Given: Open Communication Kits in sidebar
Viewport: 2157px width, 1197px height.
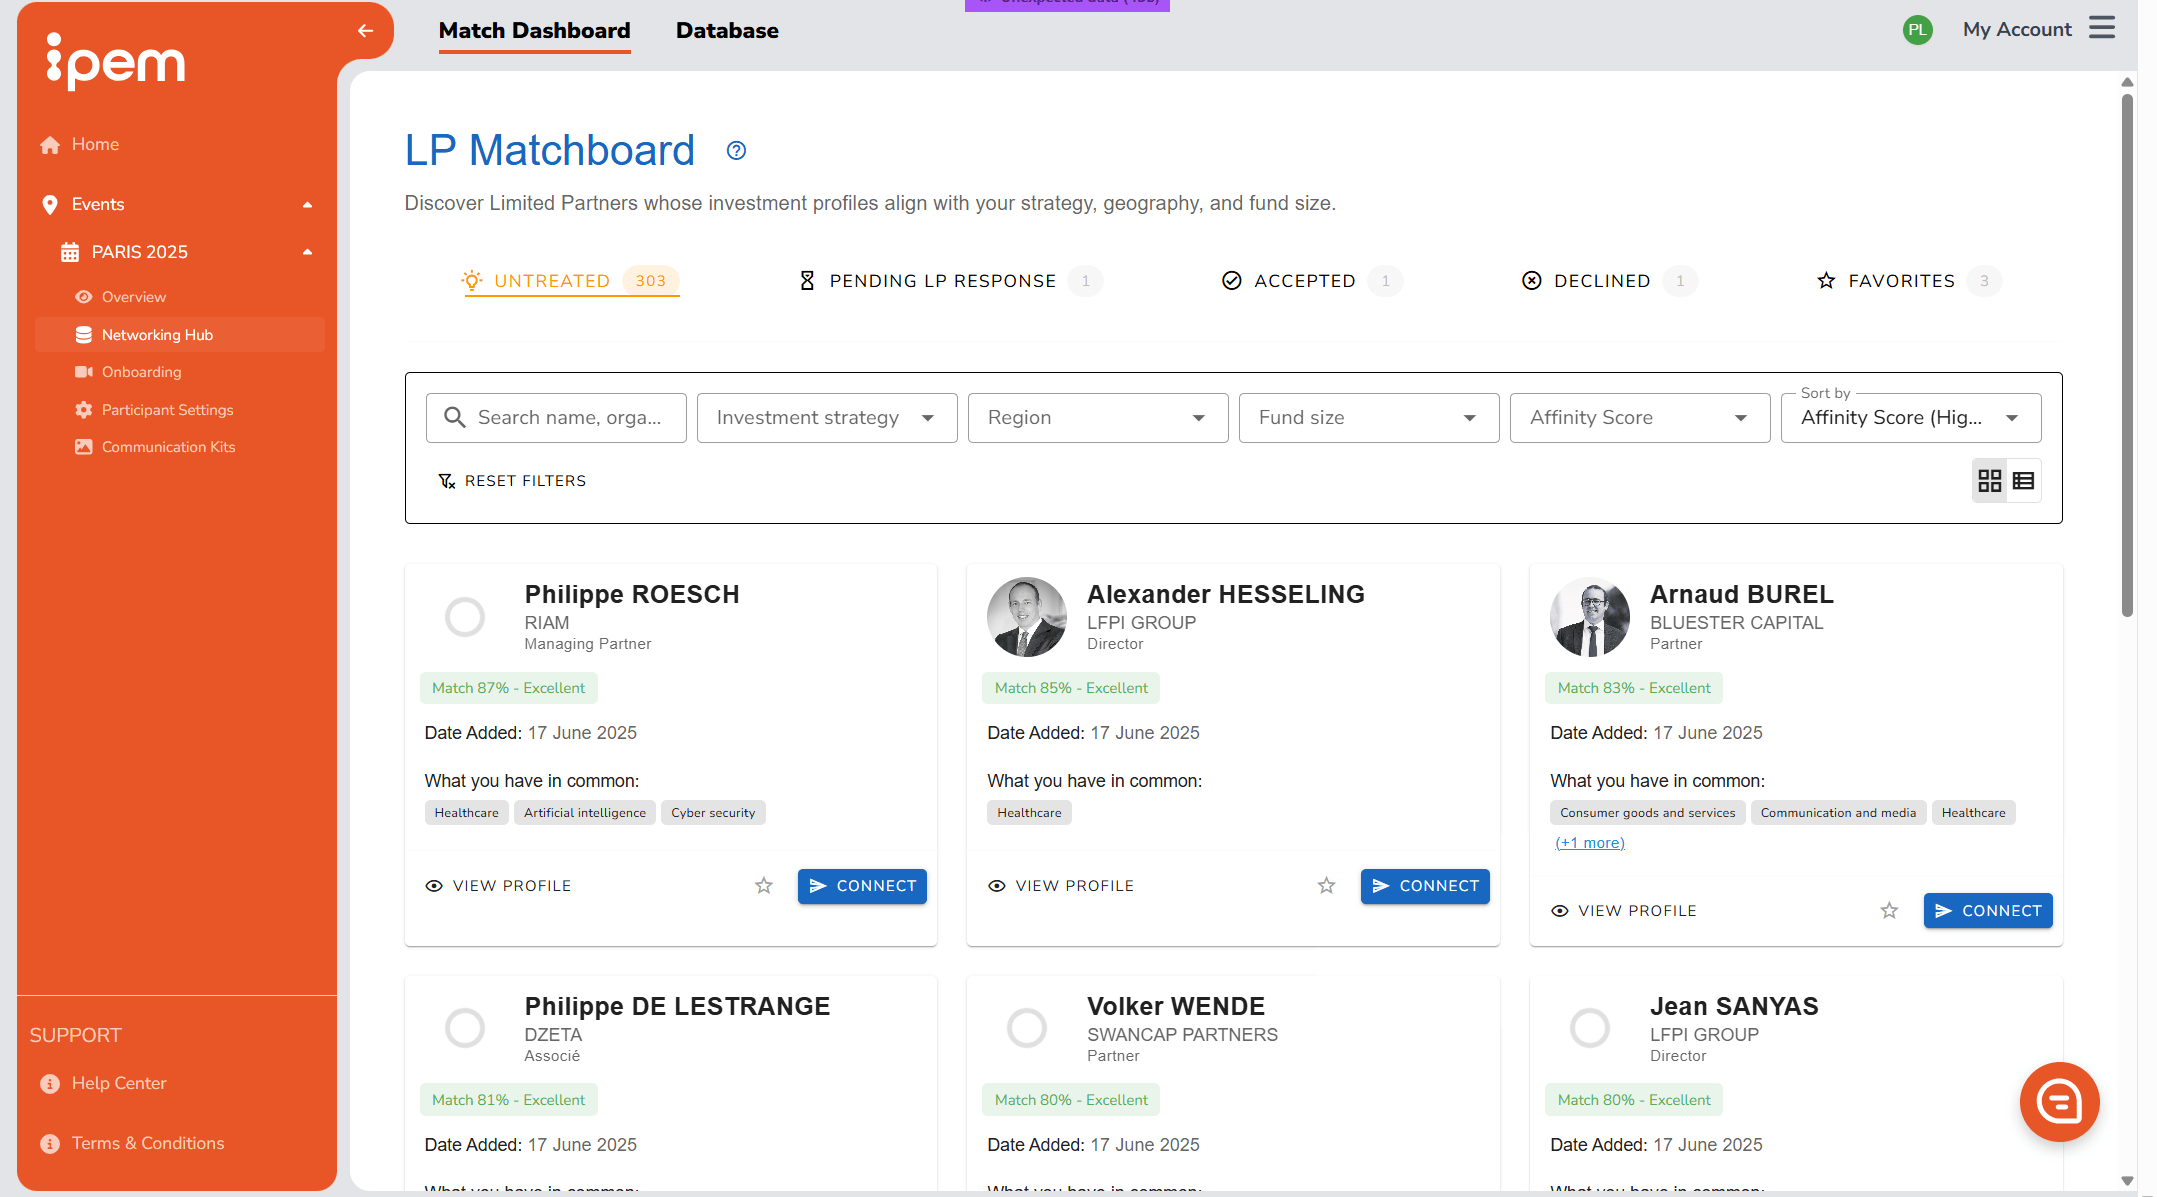Looking at the screenshot, I should [168, 447].
